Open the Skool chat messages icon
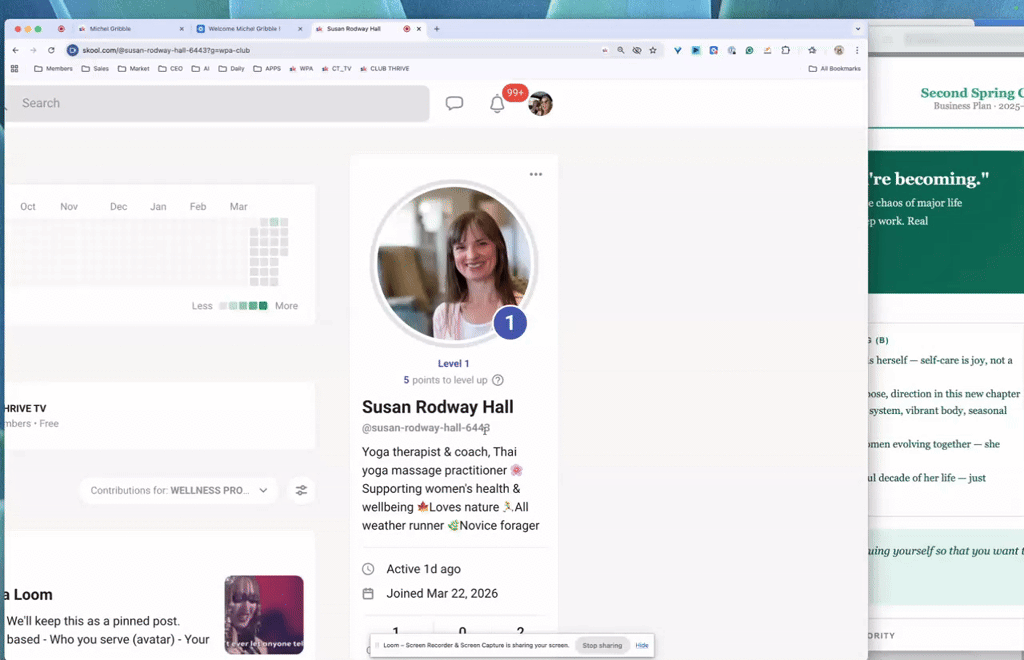This screenshot has width=1024, height=660. (x=455, y=103)
